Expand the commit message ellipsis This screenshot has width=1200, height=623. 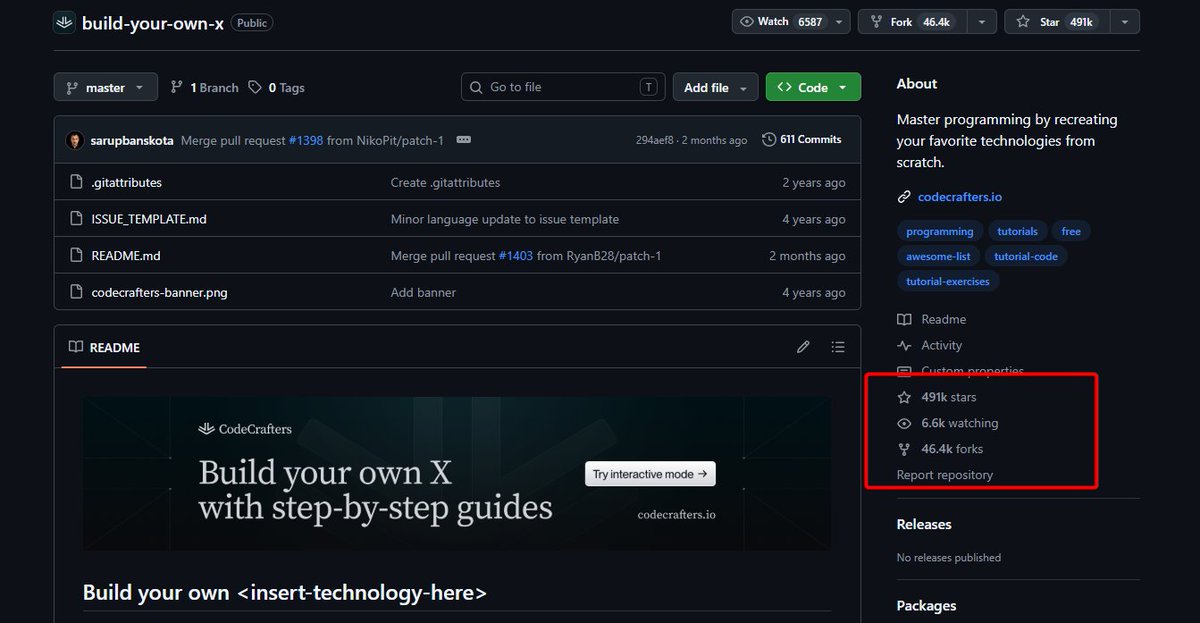[x=463, y=140]
